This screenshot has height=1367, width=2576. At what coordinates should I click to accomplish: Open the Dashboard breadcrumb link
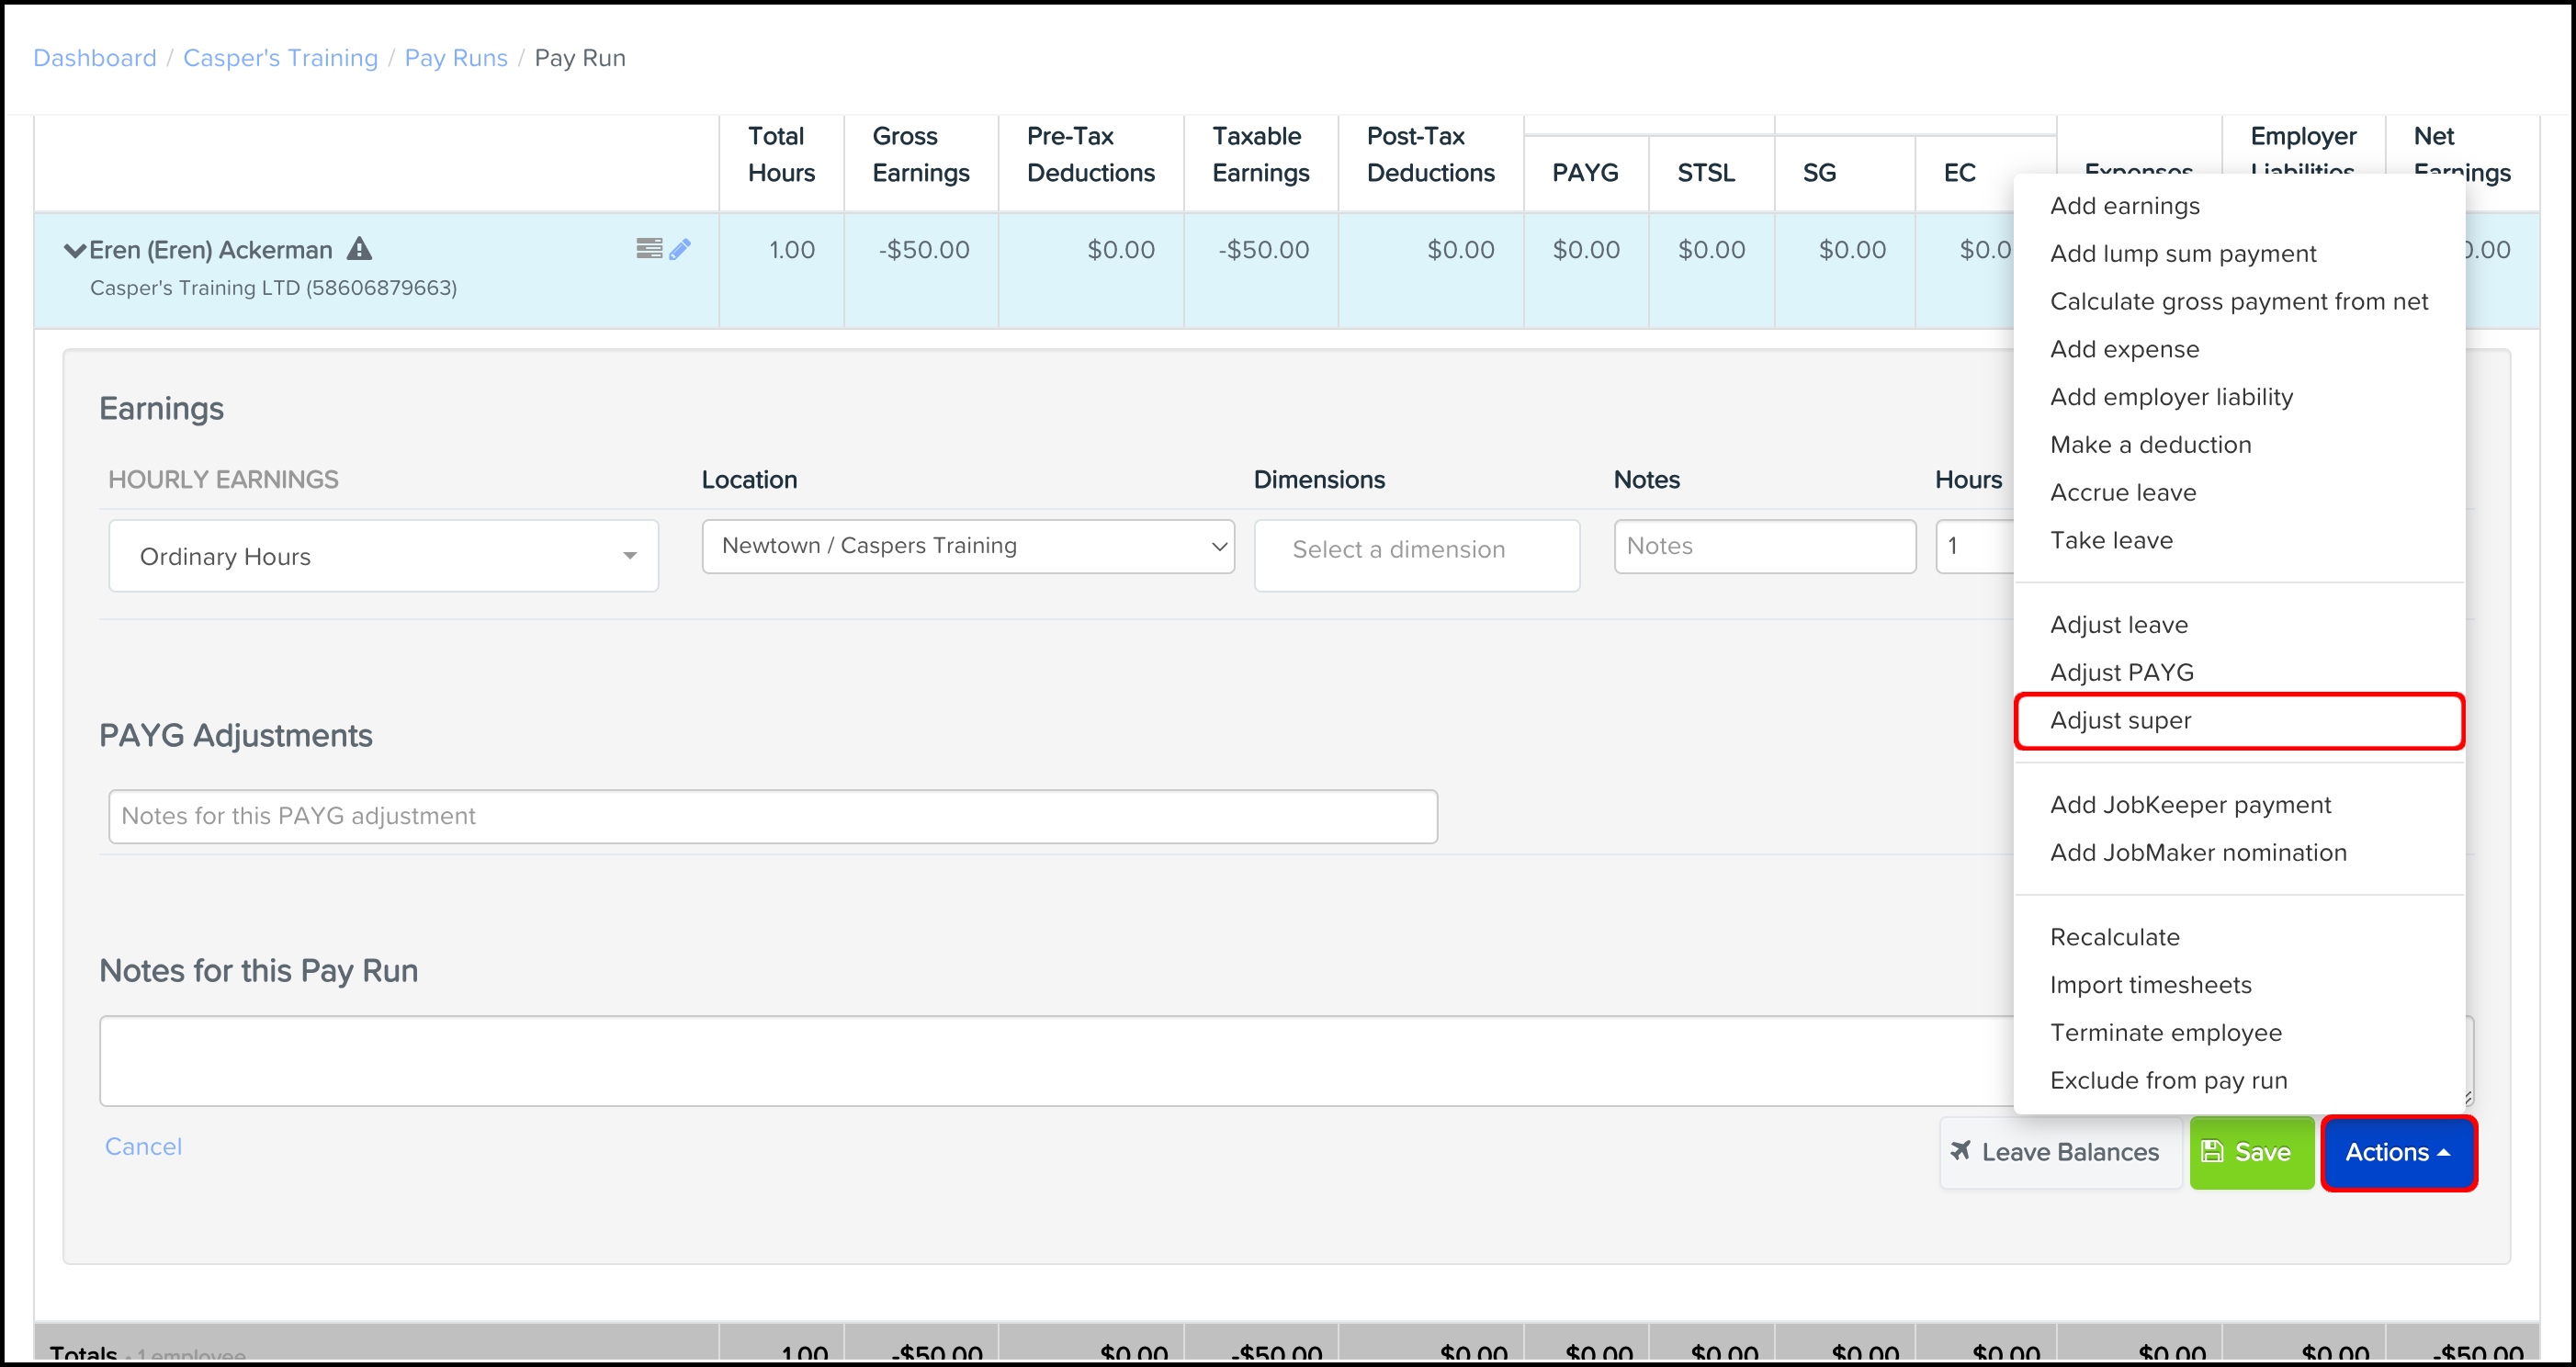click(x=95, y=58)
